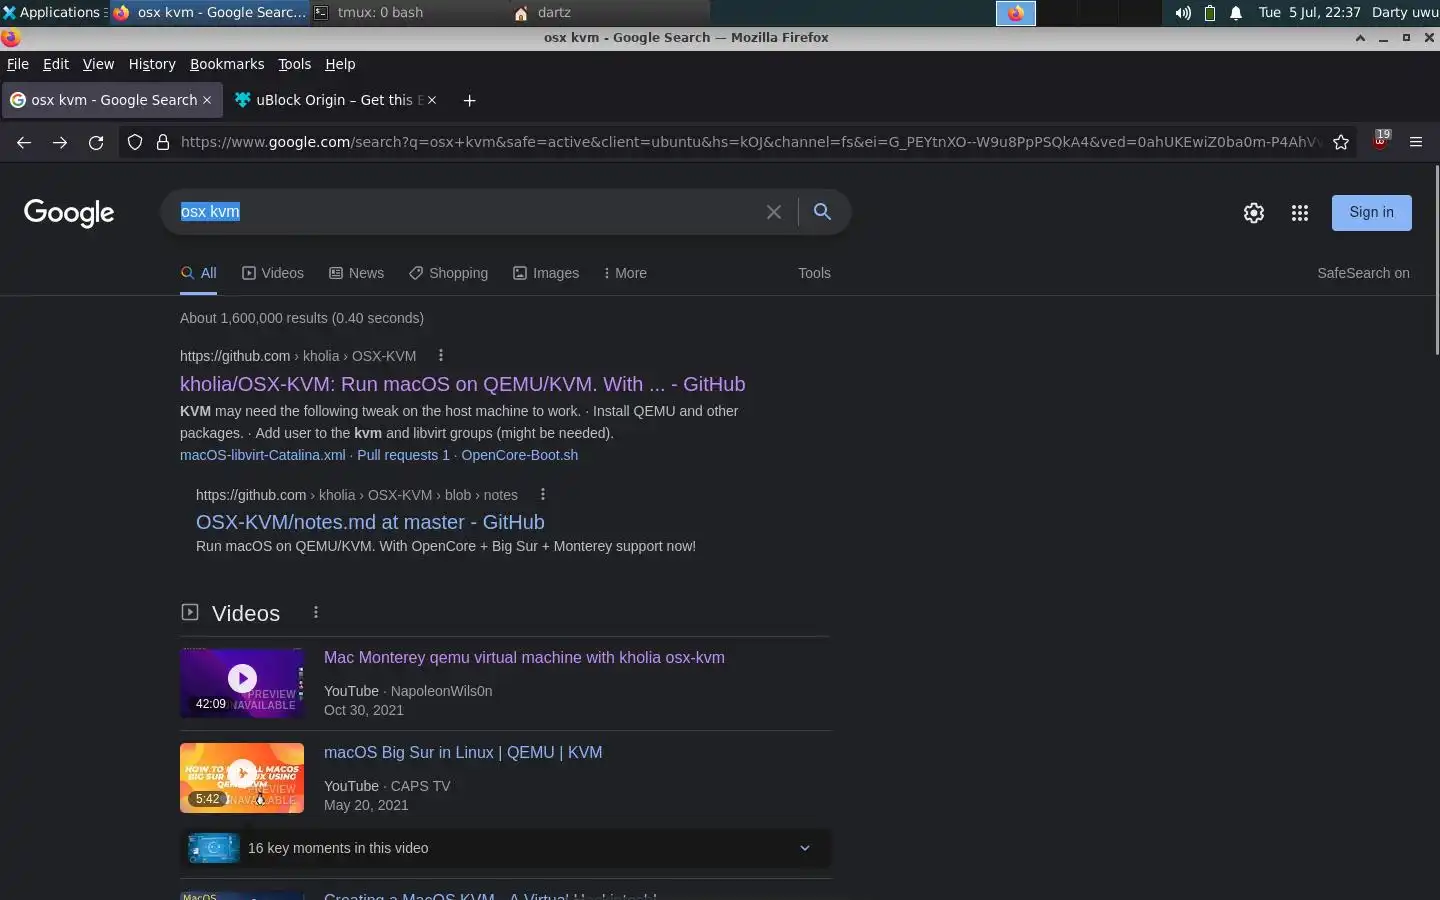Bookmark this page with the star icon
Screen dimensions: 1440x900
(x=1341, y=142)
